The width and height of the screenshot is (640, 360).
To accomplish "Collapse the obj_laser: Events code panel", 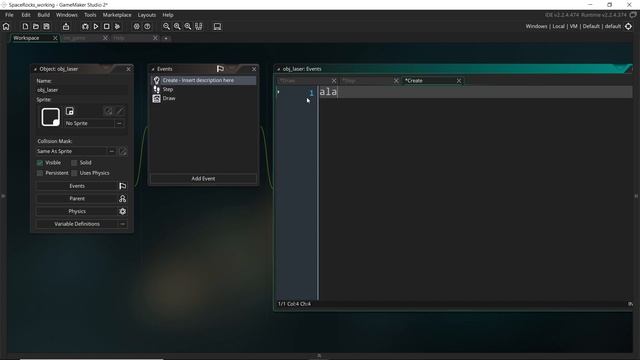I will tap(278, 69).
